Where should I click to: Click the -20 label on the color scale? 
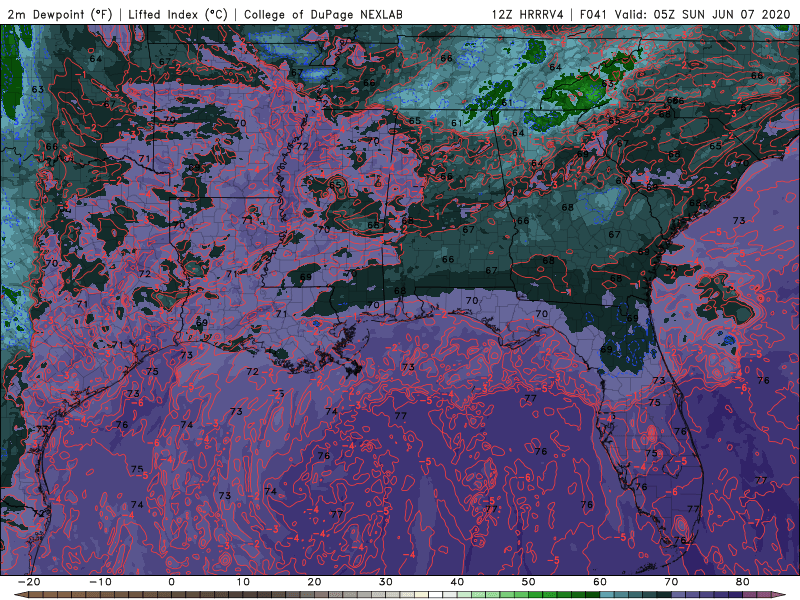[29, 582]
